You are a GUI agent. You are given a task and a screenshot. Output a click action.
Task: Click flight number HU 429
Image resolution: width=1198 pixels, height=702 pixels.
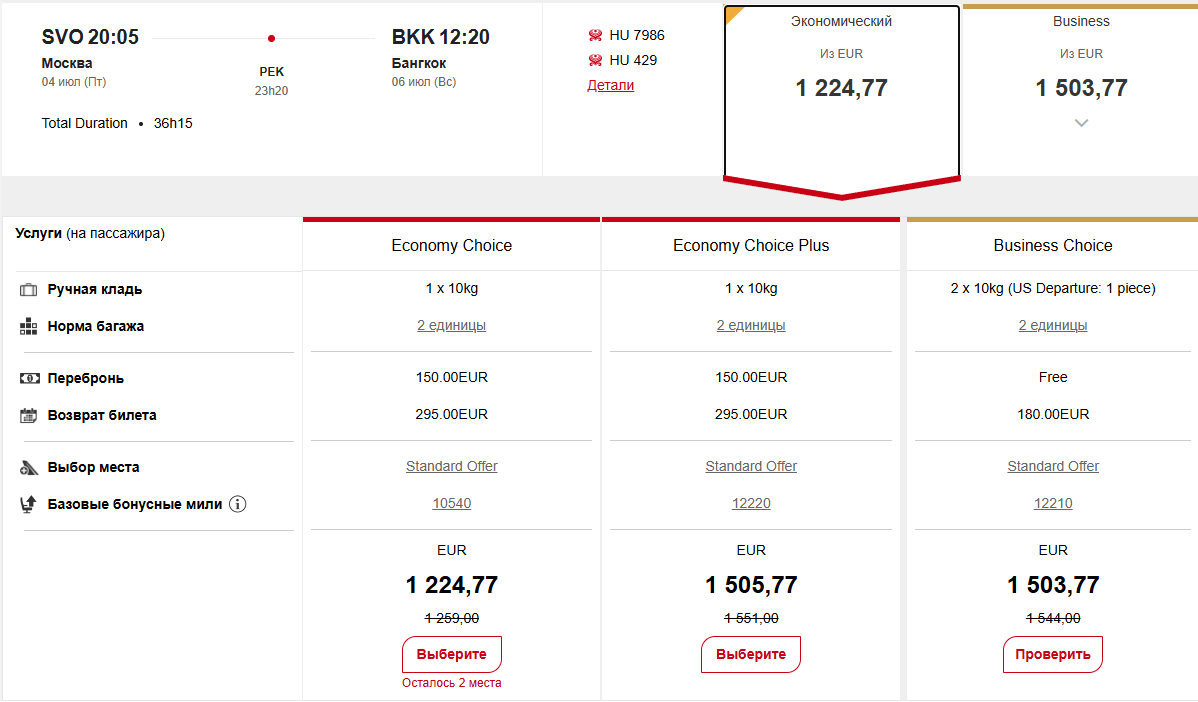tap(633, 60)
